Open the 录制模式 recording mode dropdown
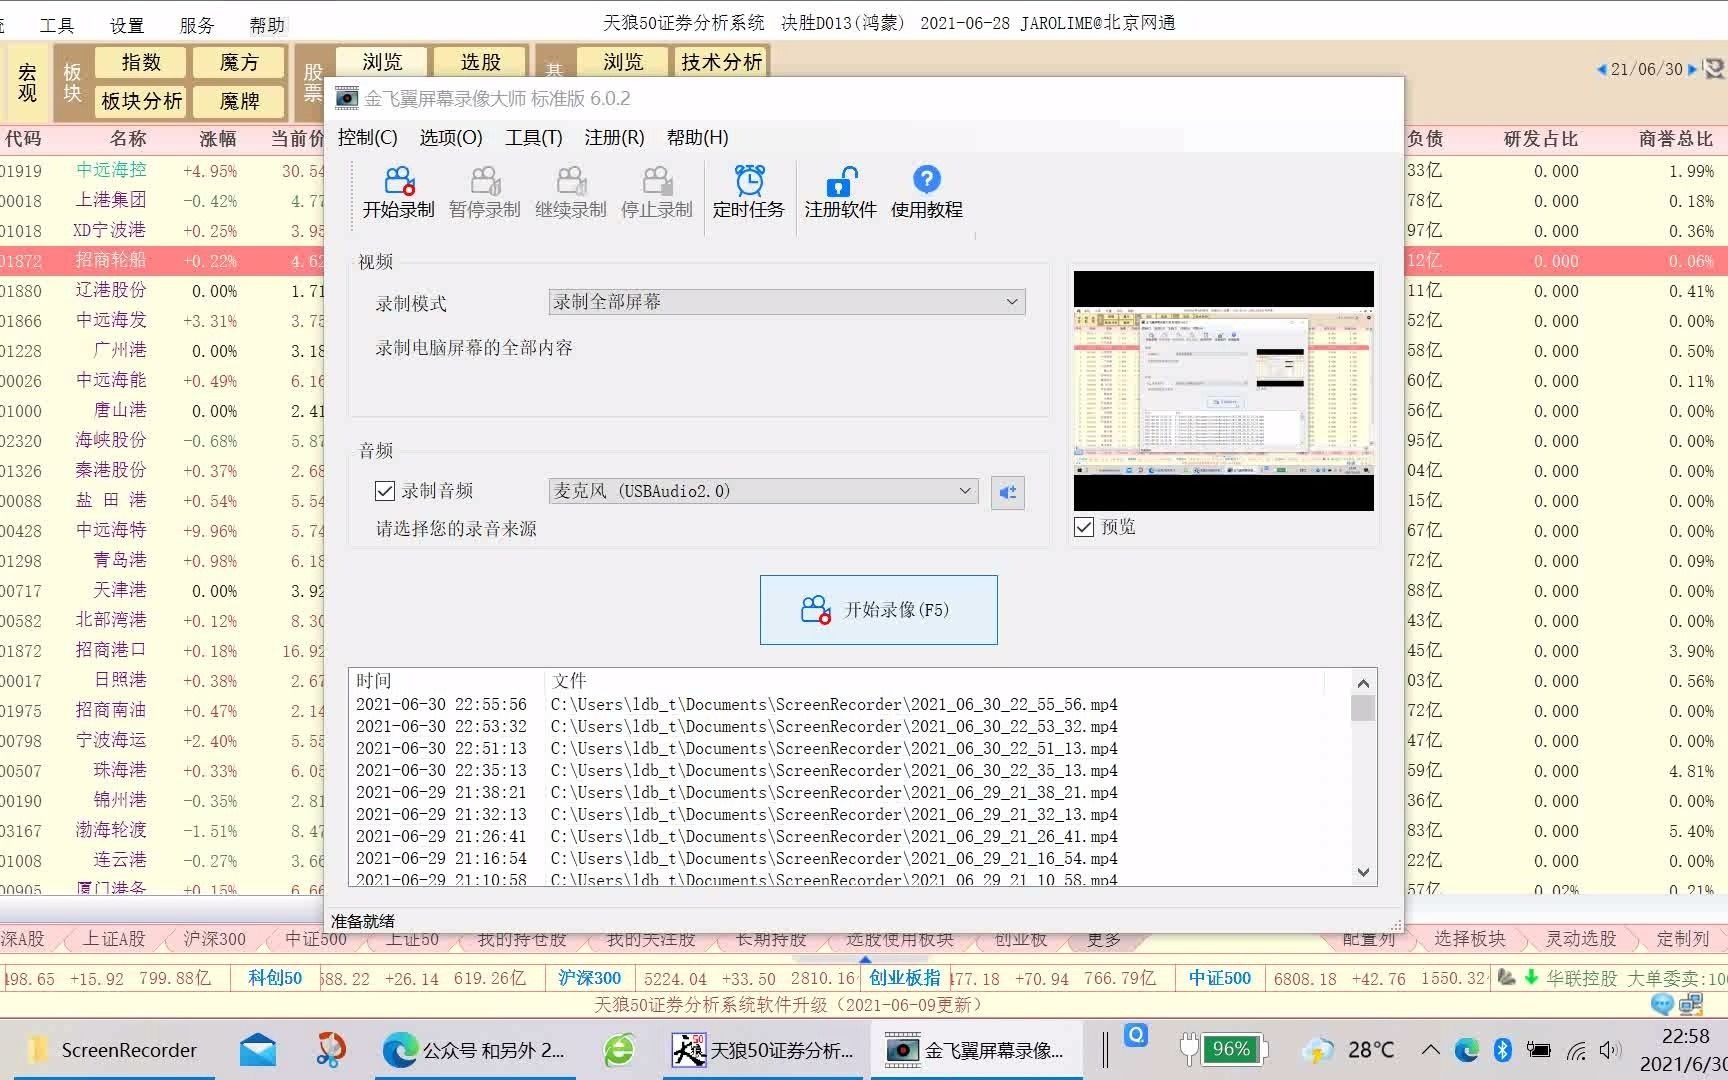This screenshot has width=1728, height=1080. pos(787,302)
